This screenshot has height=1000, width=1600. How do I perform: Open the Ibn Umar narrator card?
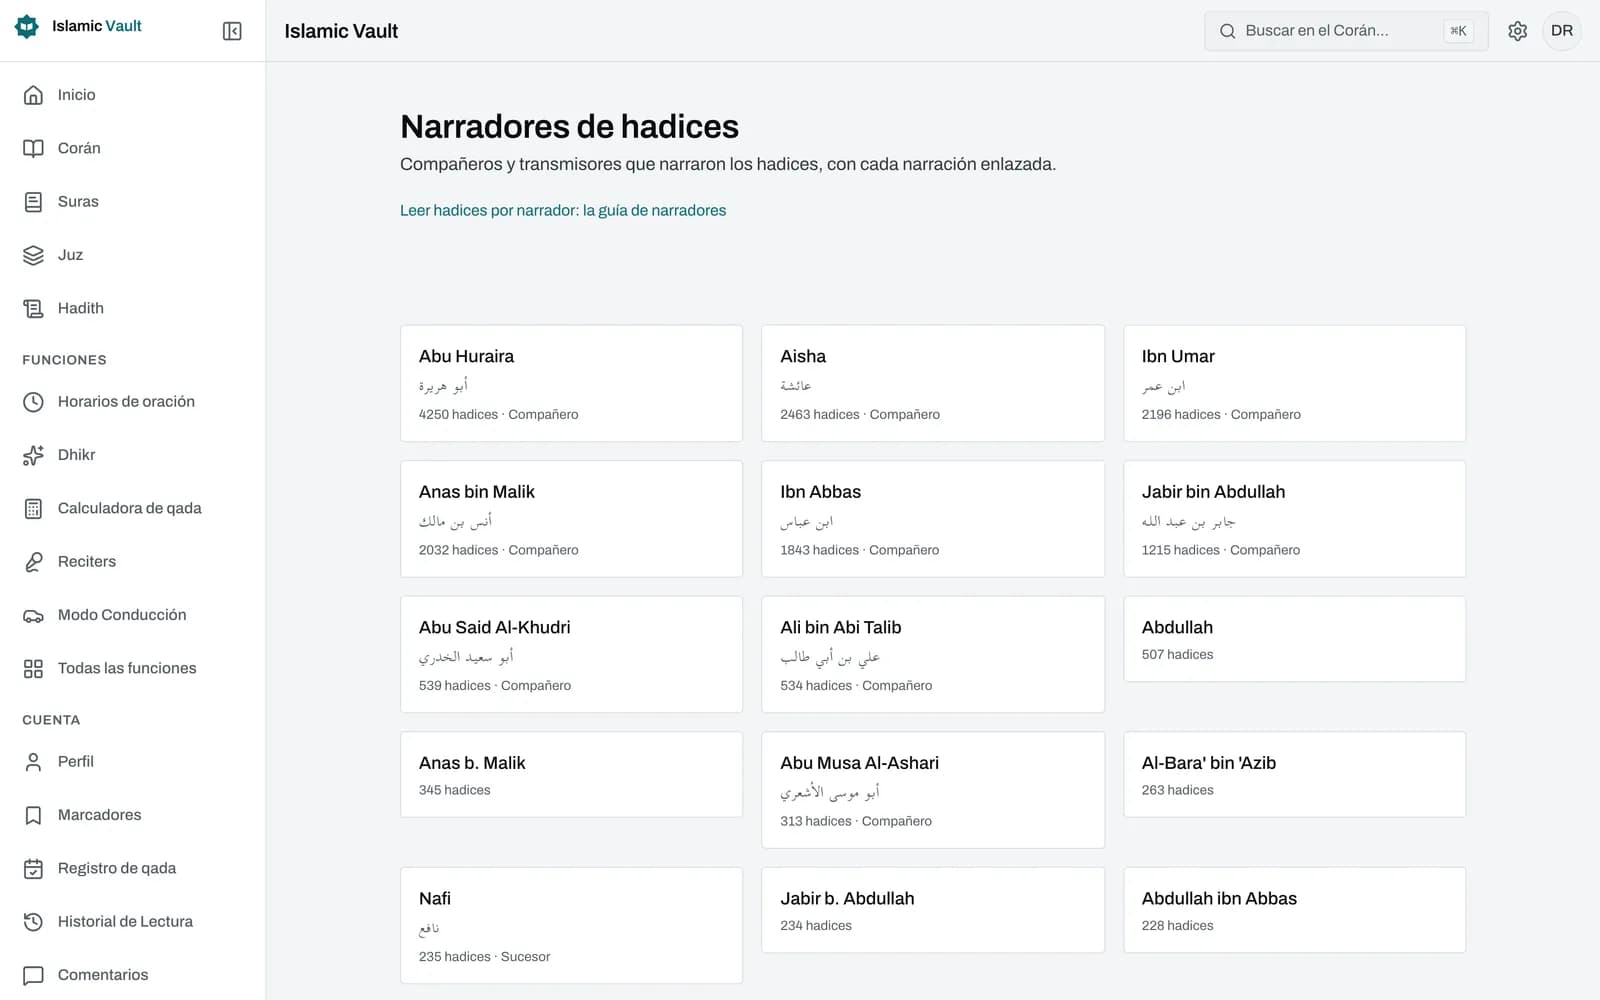point(1294,383)
